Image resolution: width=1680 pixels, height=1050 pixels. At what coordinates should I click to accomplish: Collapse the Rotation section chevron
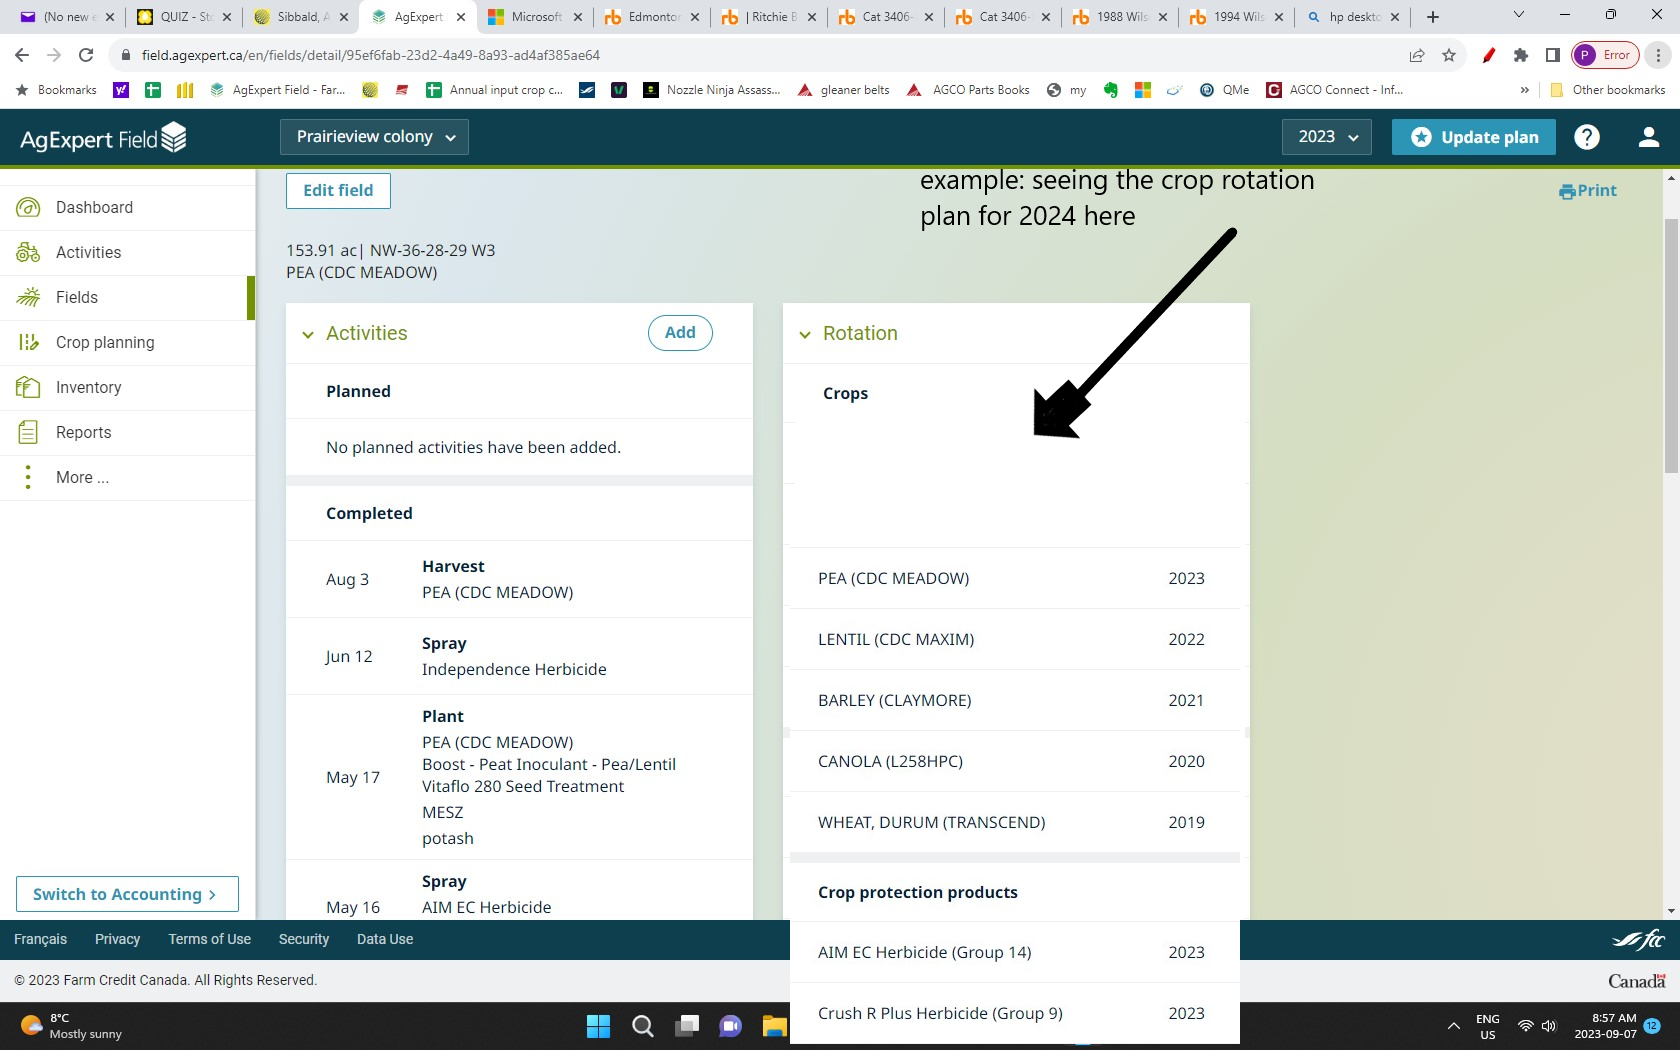805,334
